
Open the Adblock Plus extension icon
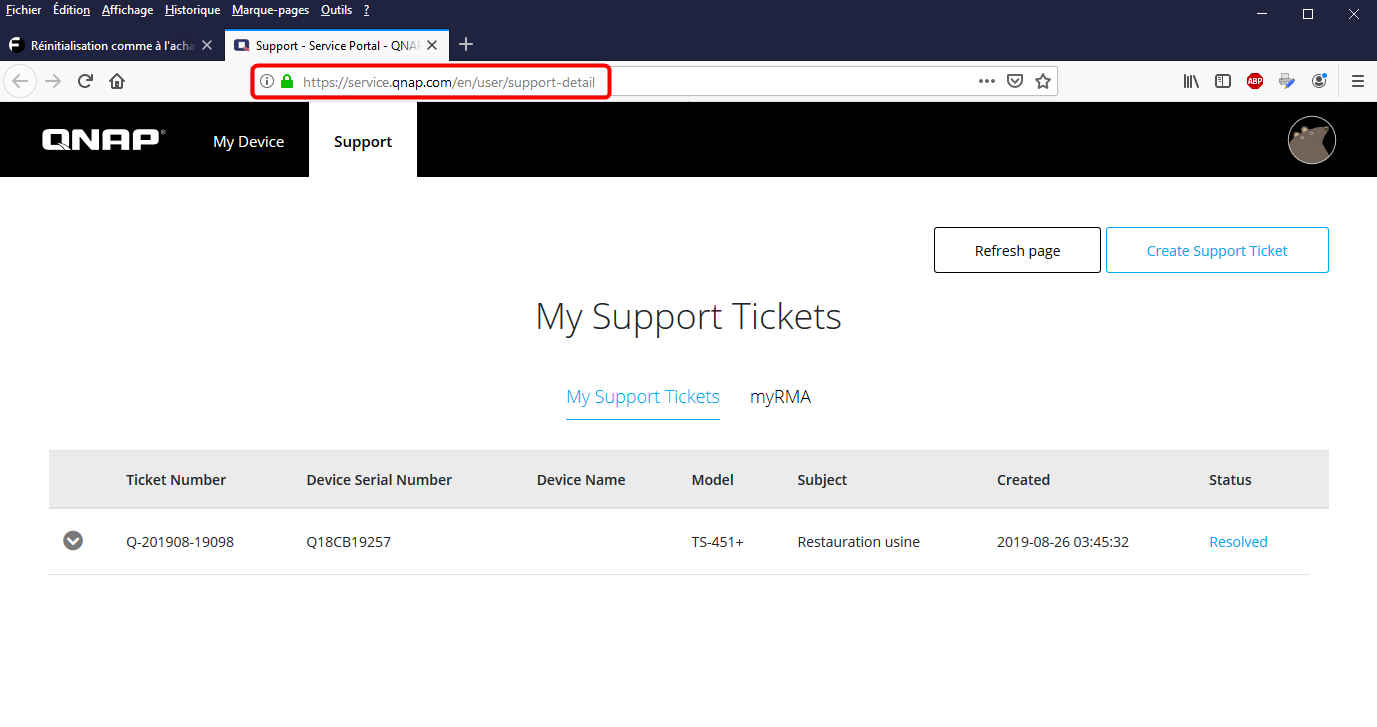click(1255, 81)
